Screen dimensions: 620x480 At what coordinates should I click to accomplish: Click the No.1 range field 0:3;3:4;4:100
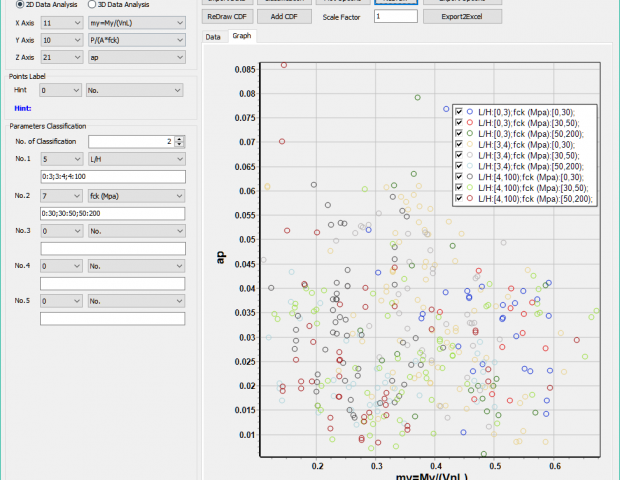pos(112,177)
